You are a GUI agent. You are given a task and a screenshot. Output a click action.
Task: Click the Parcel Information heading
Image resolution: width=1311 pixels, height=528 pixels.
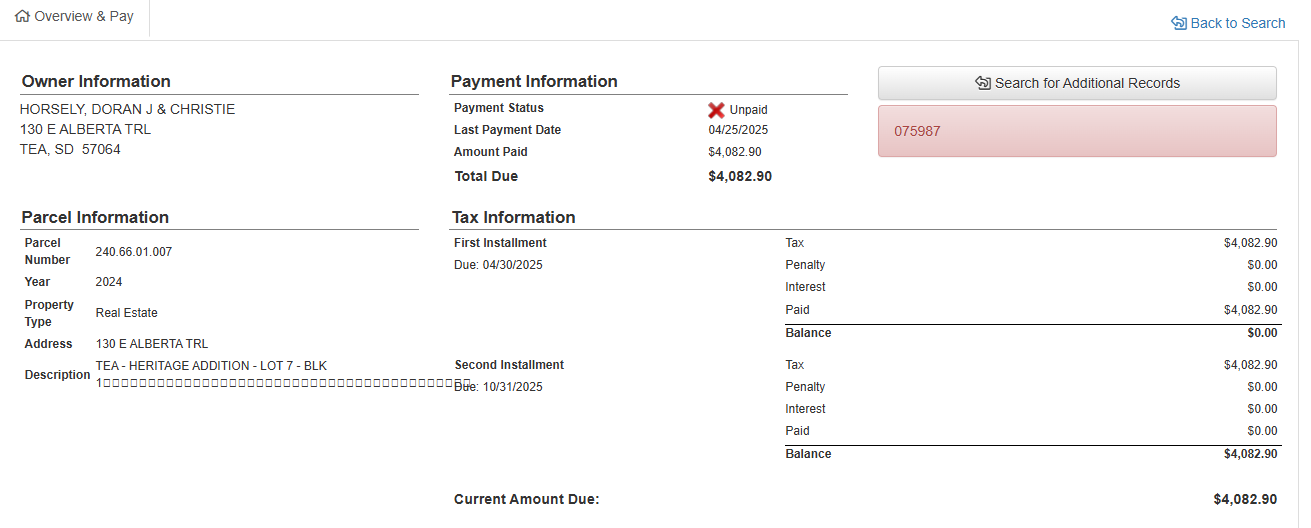tap(95, 218)
